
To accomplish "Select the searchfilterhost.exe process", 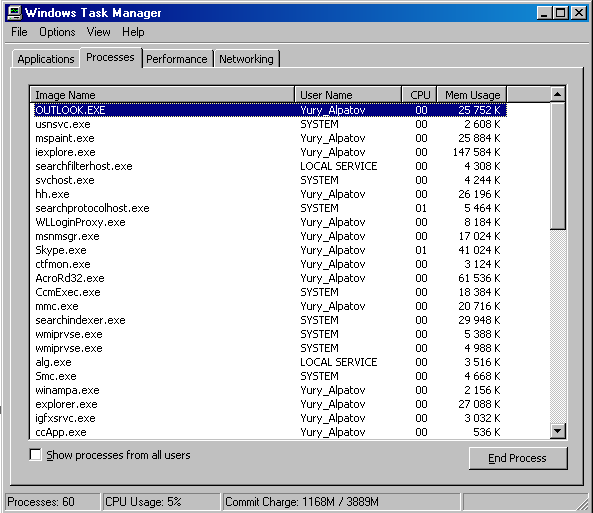I will 270,166.
